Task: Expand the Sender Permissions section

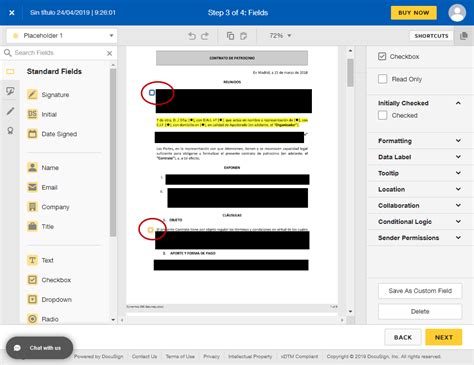Action: click(x=420, y=238)
